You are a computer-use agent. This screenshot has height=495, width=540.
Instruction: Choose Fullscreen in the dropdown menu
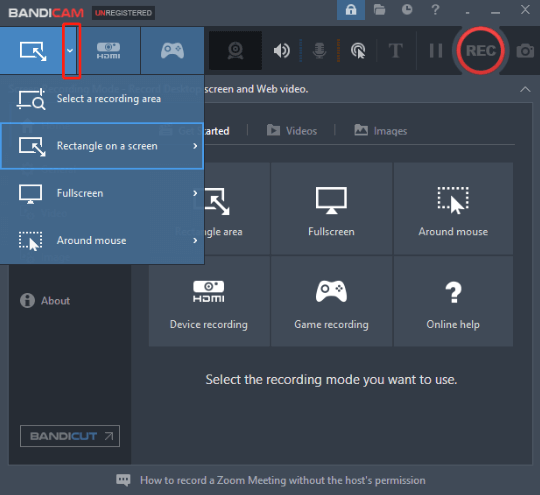tap(102, 193)
